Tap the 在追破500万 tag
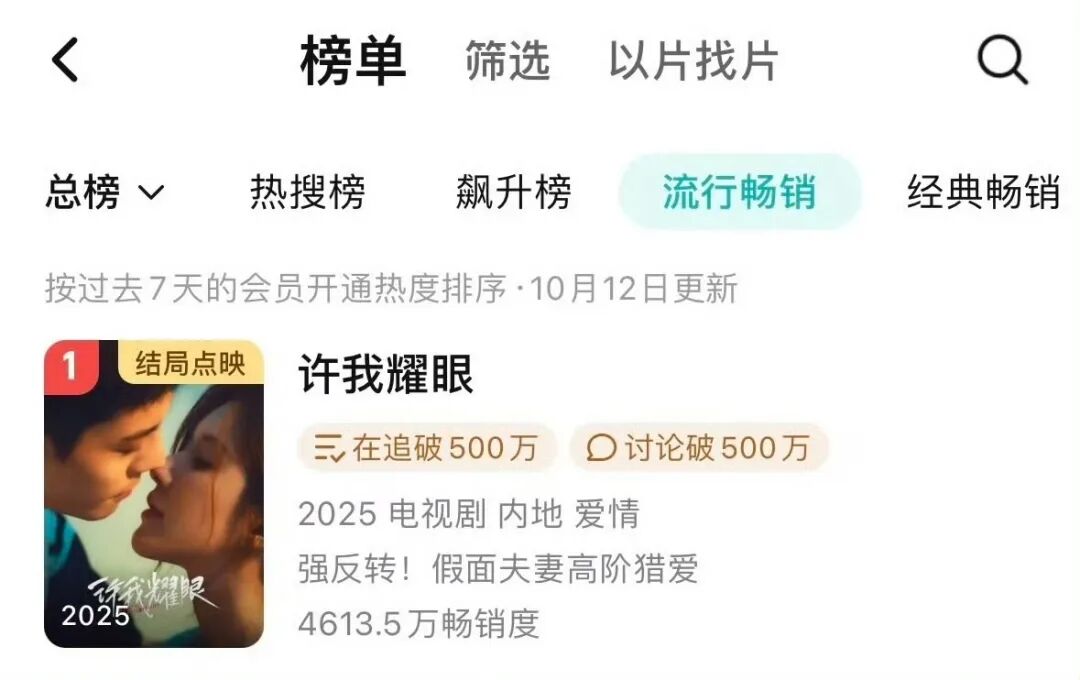This screenshot has height=680, width=1080. click(x=427, y=448)
